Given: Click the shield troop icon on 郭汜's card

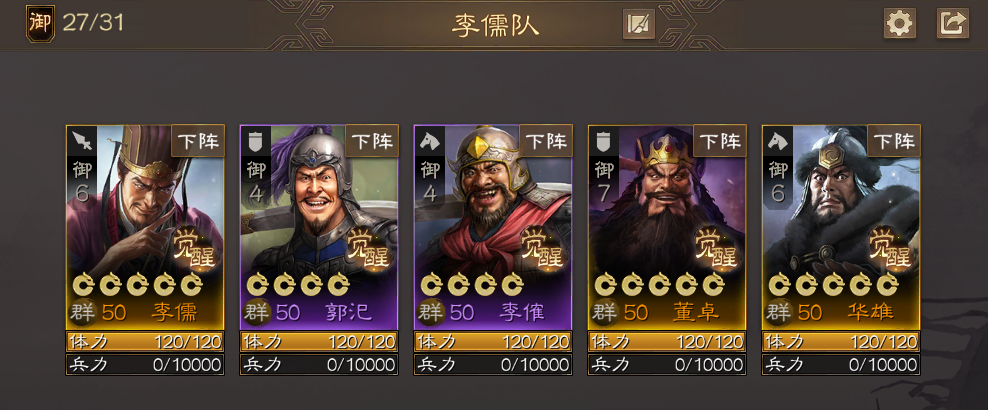Looking at the screenshot, I should 256,140.
